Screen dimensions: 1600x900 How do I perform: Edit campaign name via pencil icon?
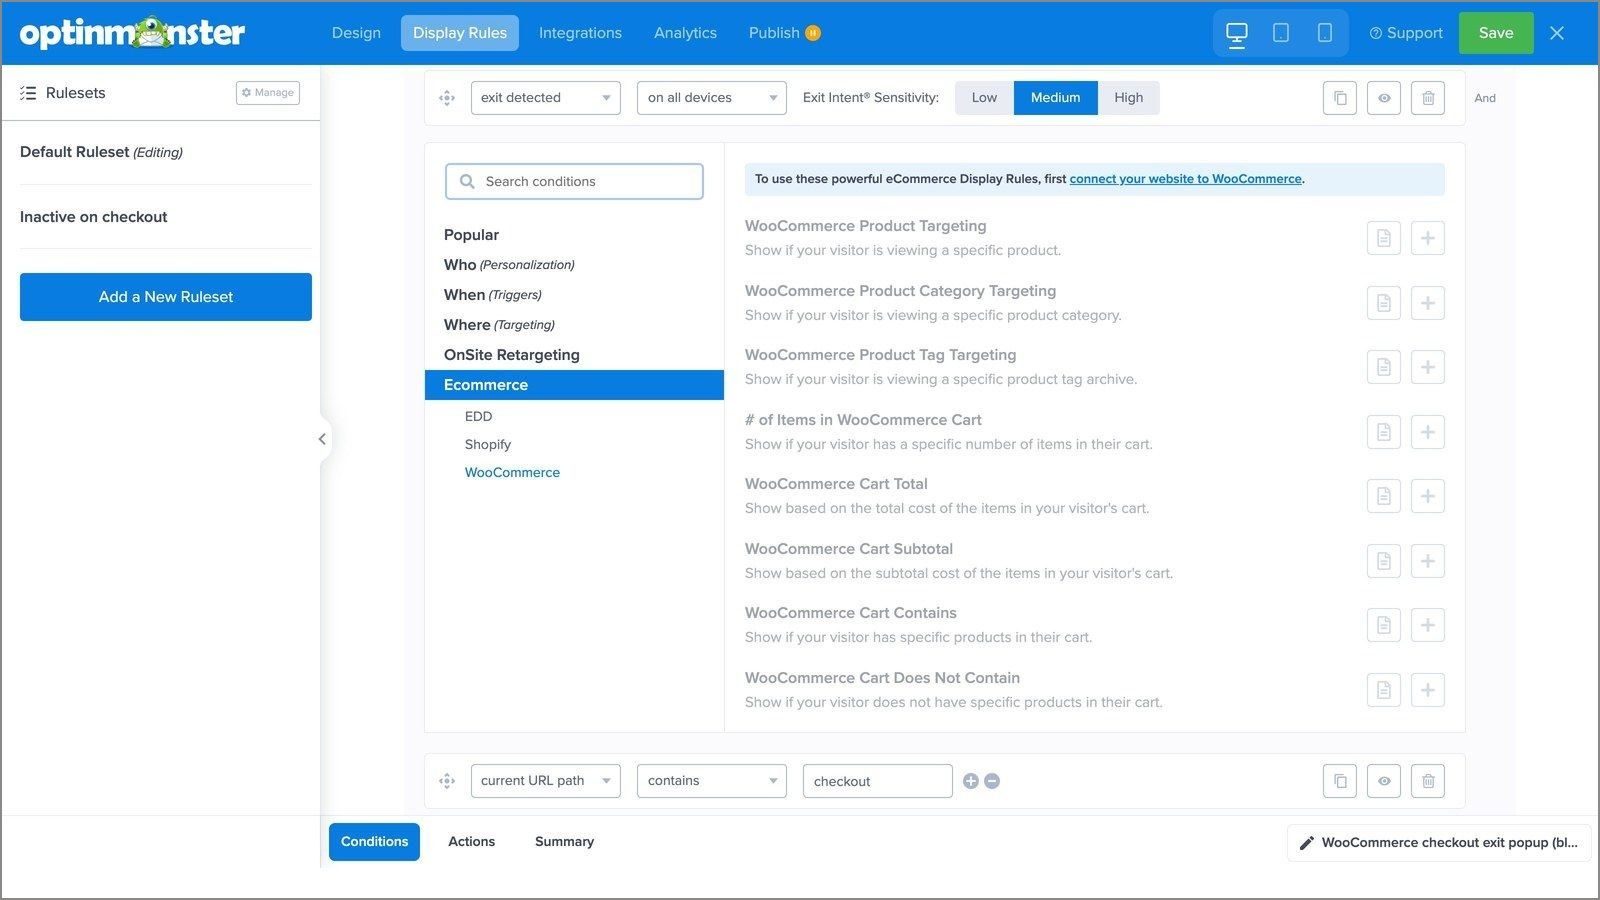coord(1306,843)
